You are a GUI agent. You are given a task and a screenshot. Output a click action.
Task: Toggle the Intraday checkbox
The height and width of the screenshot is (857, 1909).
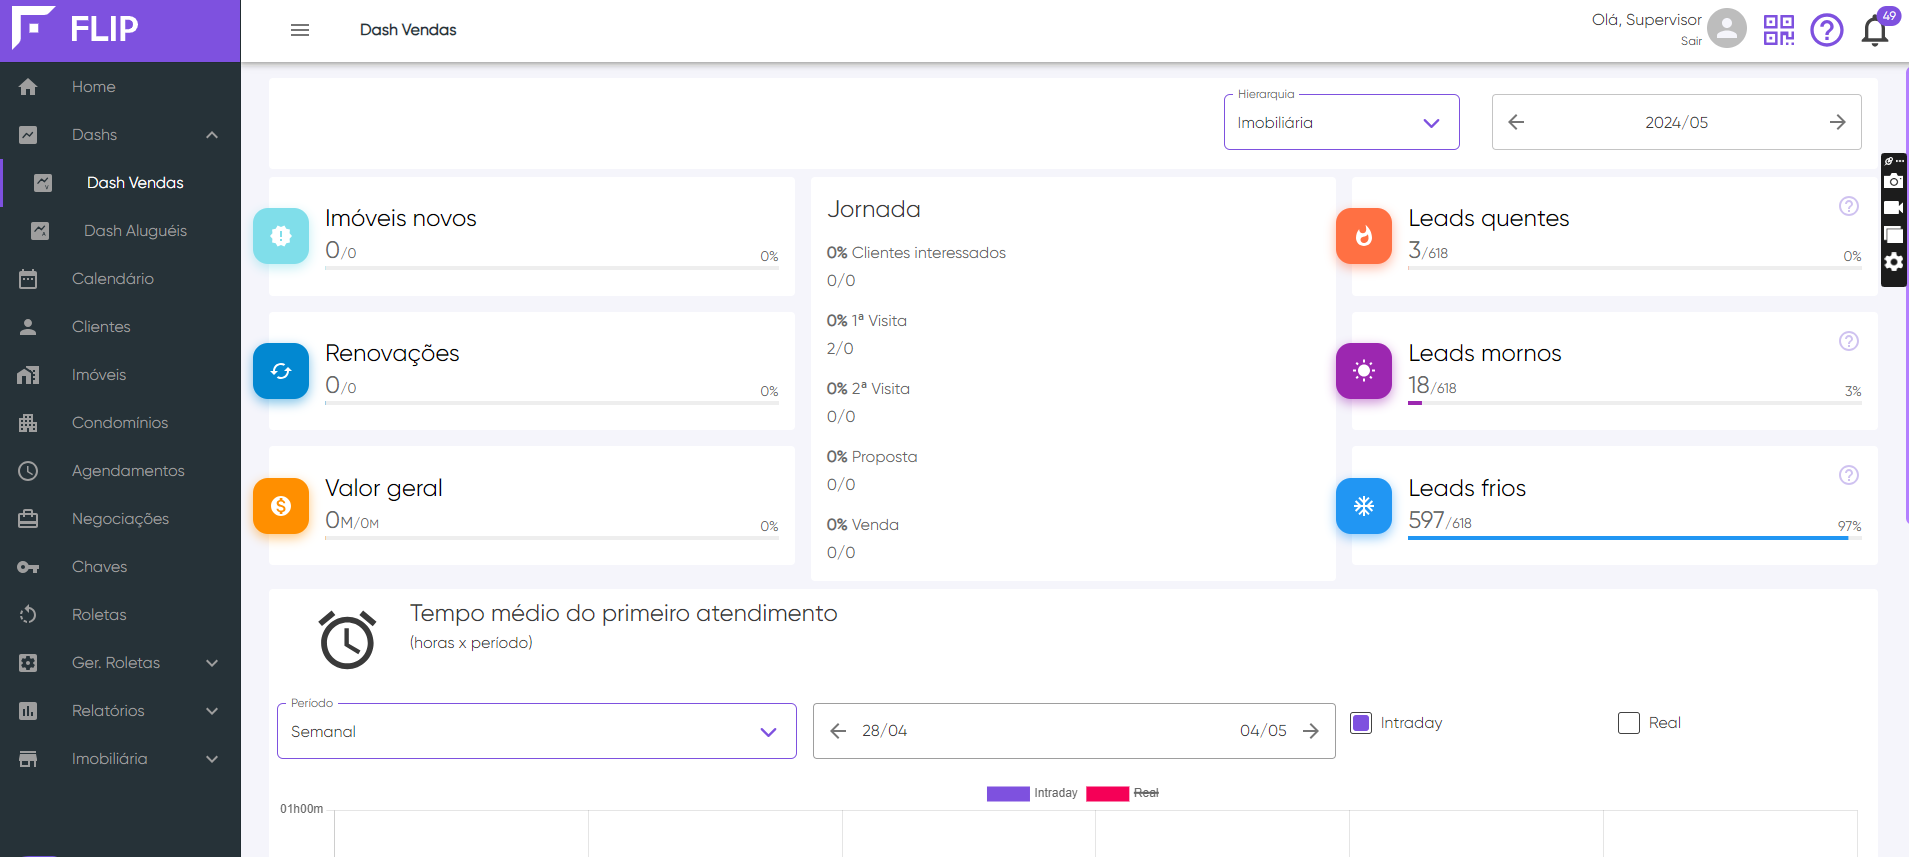(x=1361, y=723)
